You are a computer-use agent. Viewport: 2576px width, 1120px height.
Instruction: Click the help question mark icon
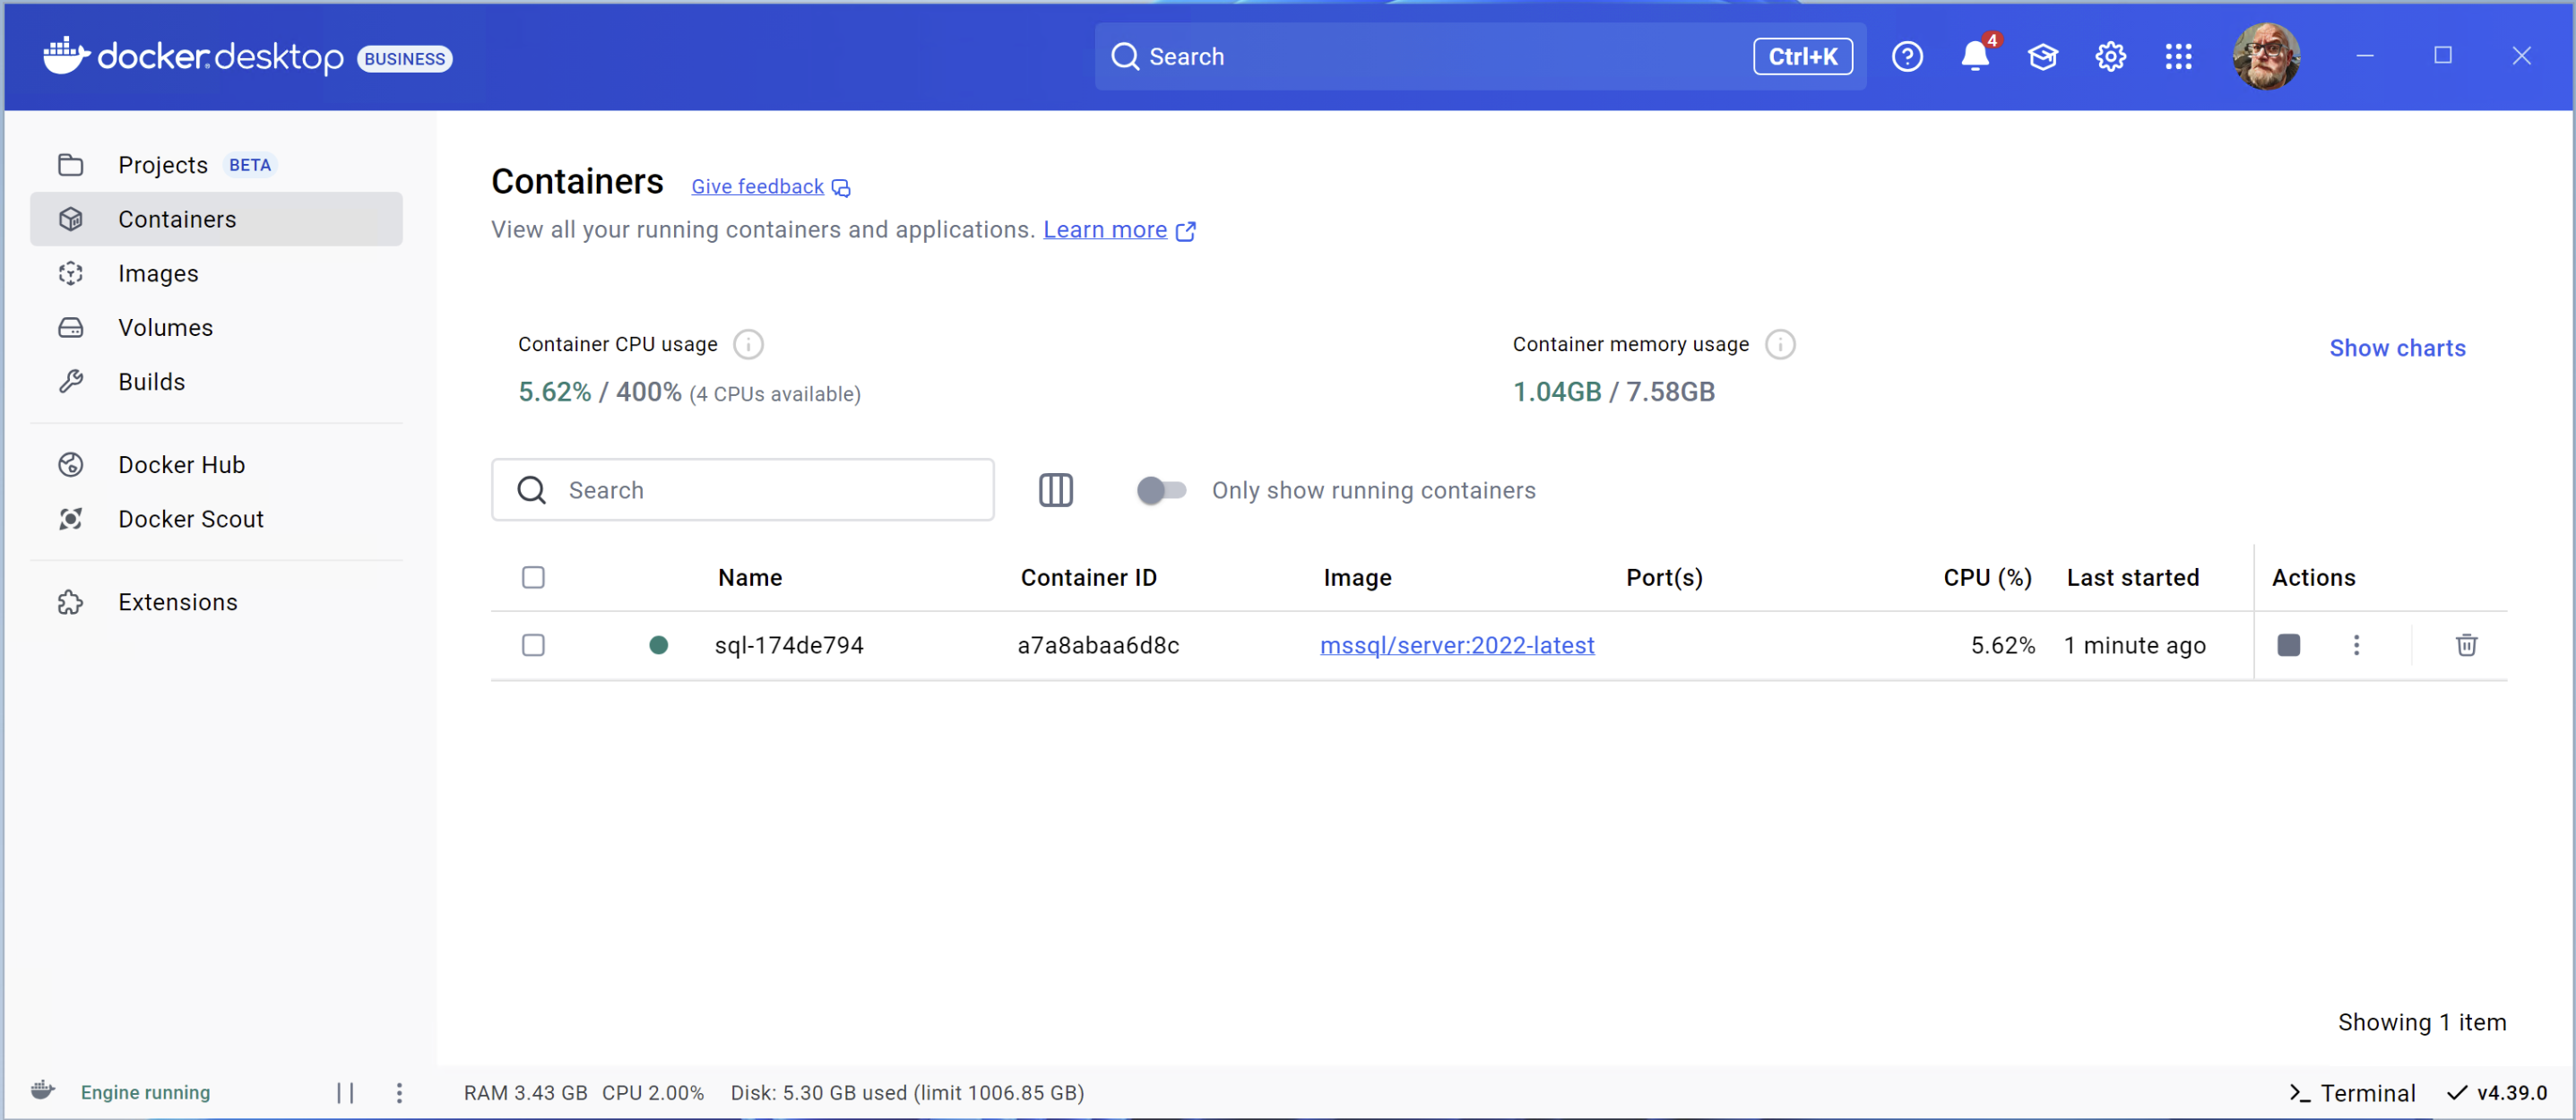(1907, 56)
